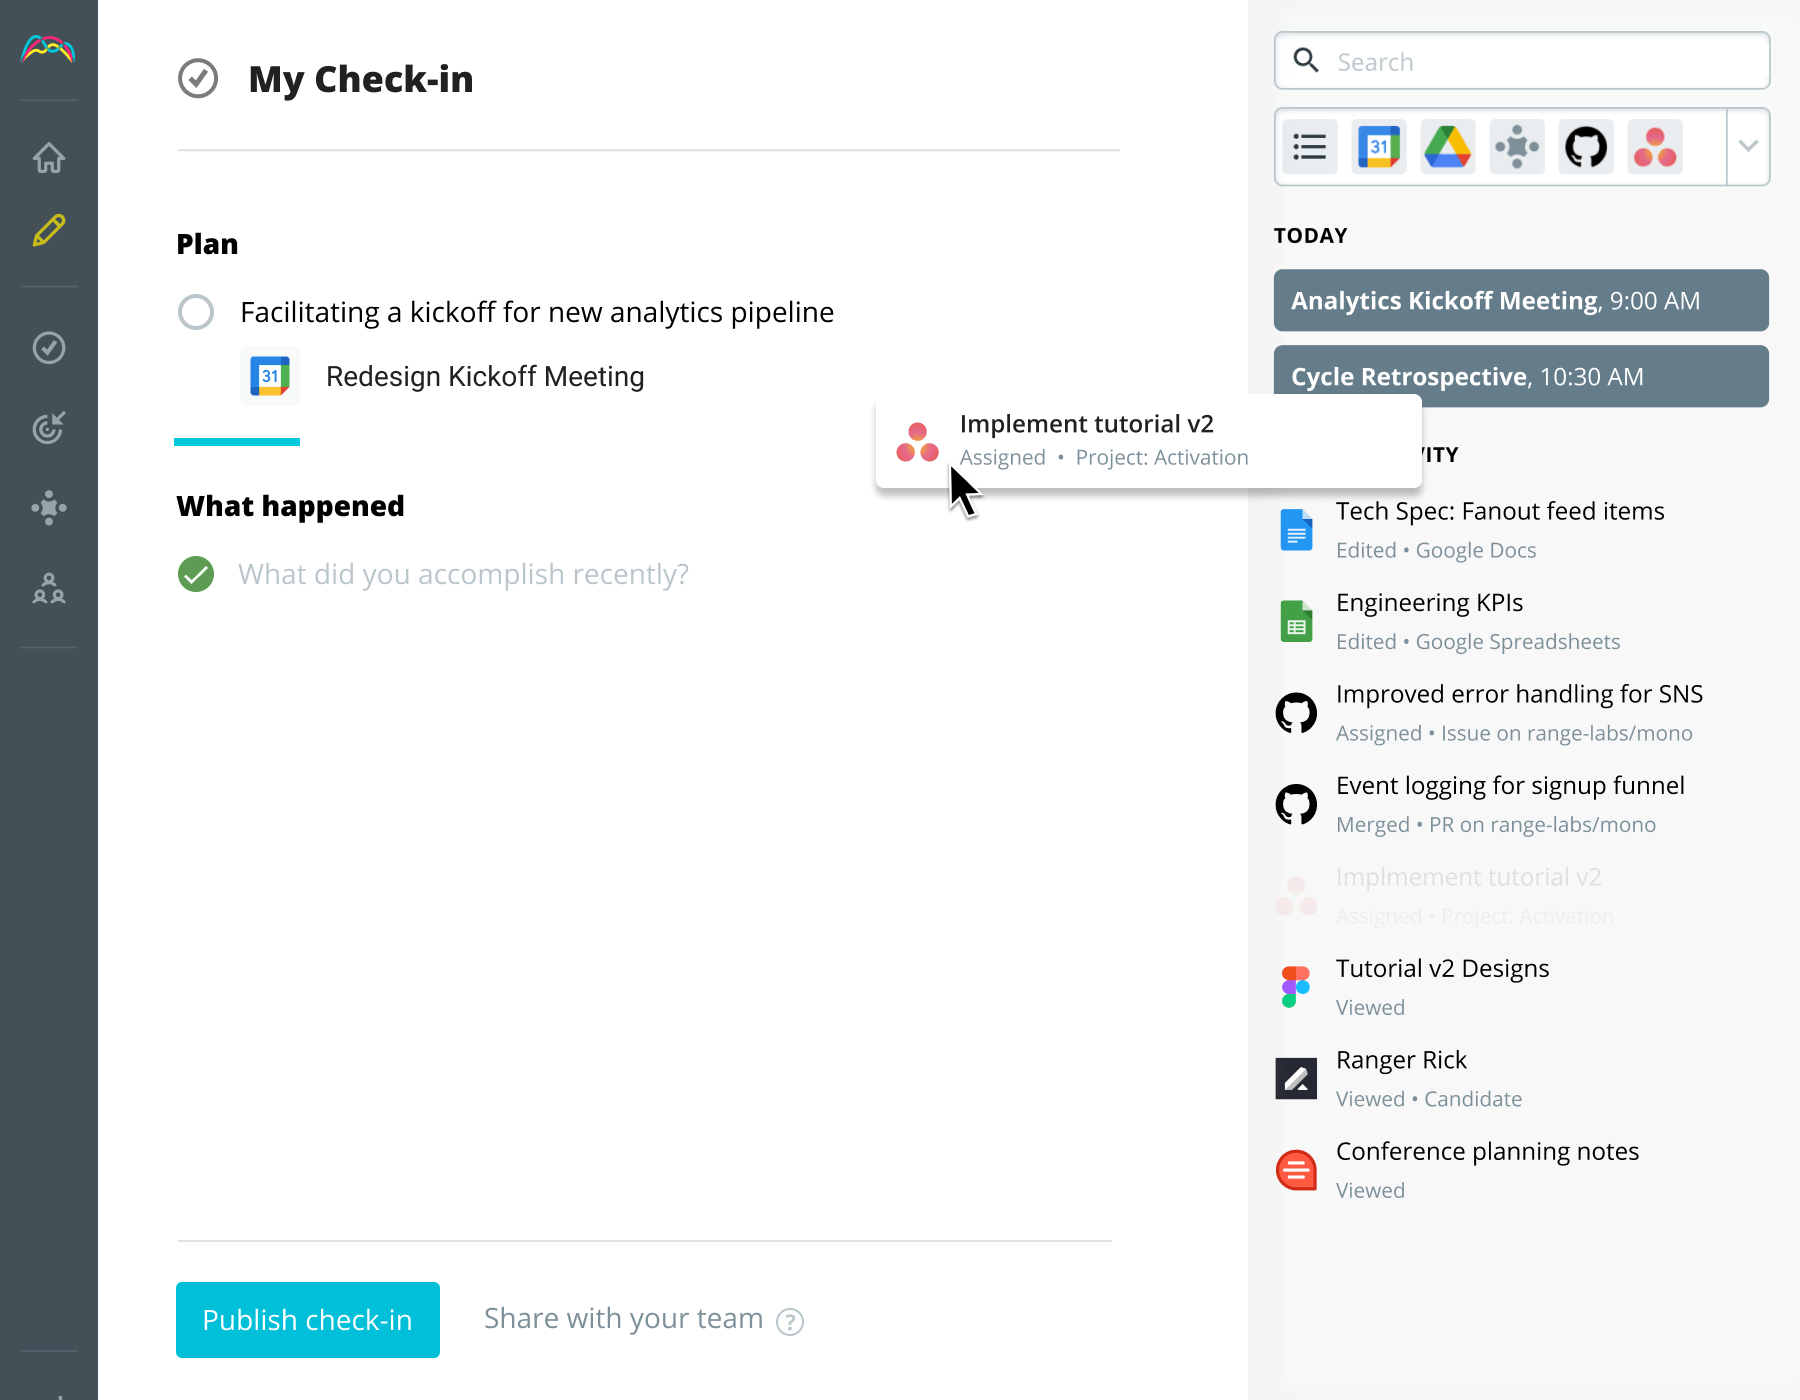Select the Range app filter icon
Viewport: 1800px width, 1400px height.
(1516, 146)
